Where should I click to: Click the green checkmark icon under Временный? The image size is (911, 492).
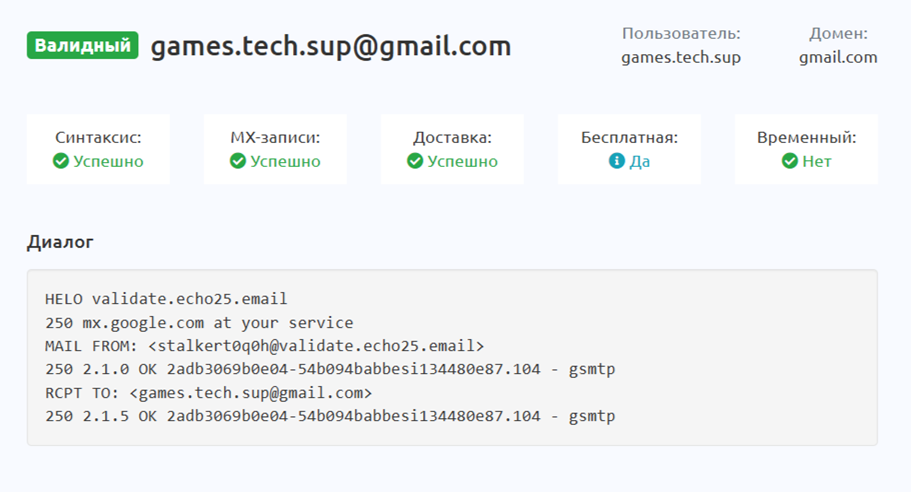pos(790,161)
